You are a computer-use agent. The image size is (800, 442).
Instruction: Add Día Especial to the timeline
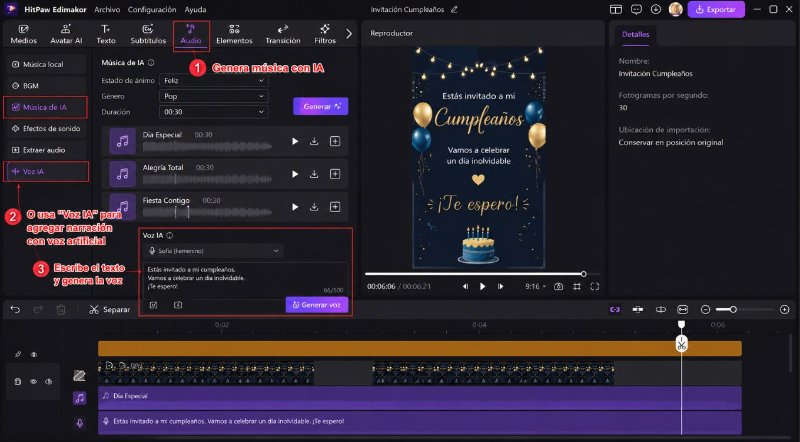point(335,141)
